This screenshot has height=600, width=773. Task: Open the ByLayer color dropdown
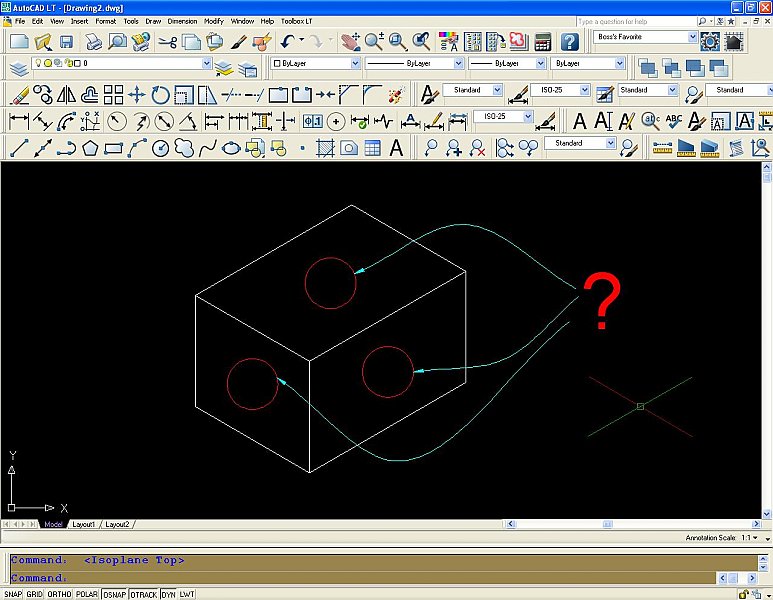(x=355, y=63)
